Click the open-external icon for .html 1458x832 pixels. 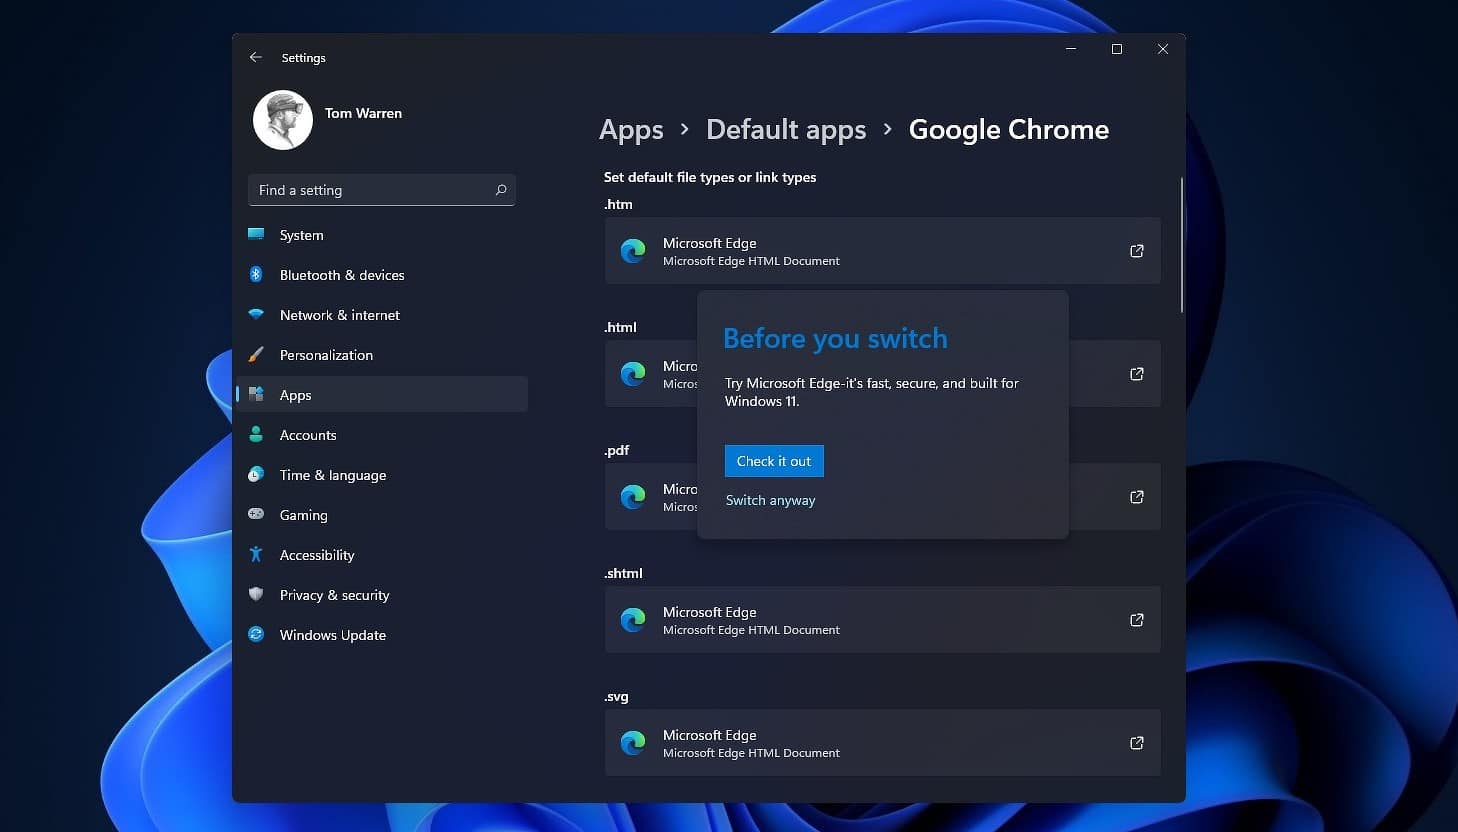pyautogui.click(x=1137, y=374)
